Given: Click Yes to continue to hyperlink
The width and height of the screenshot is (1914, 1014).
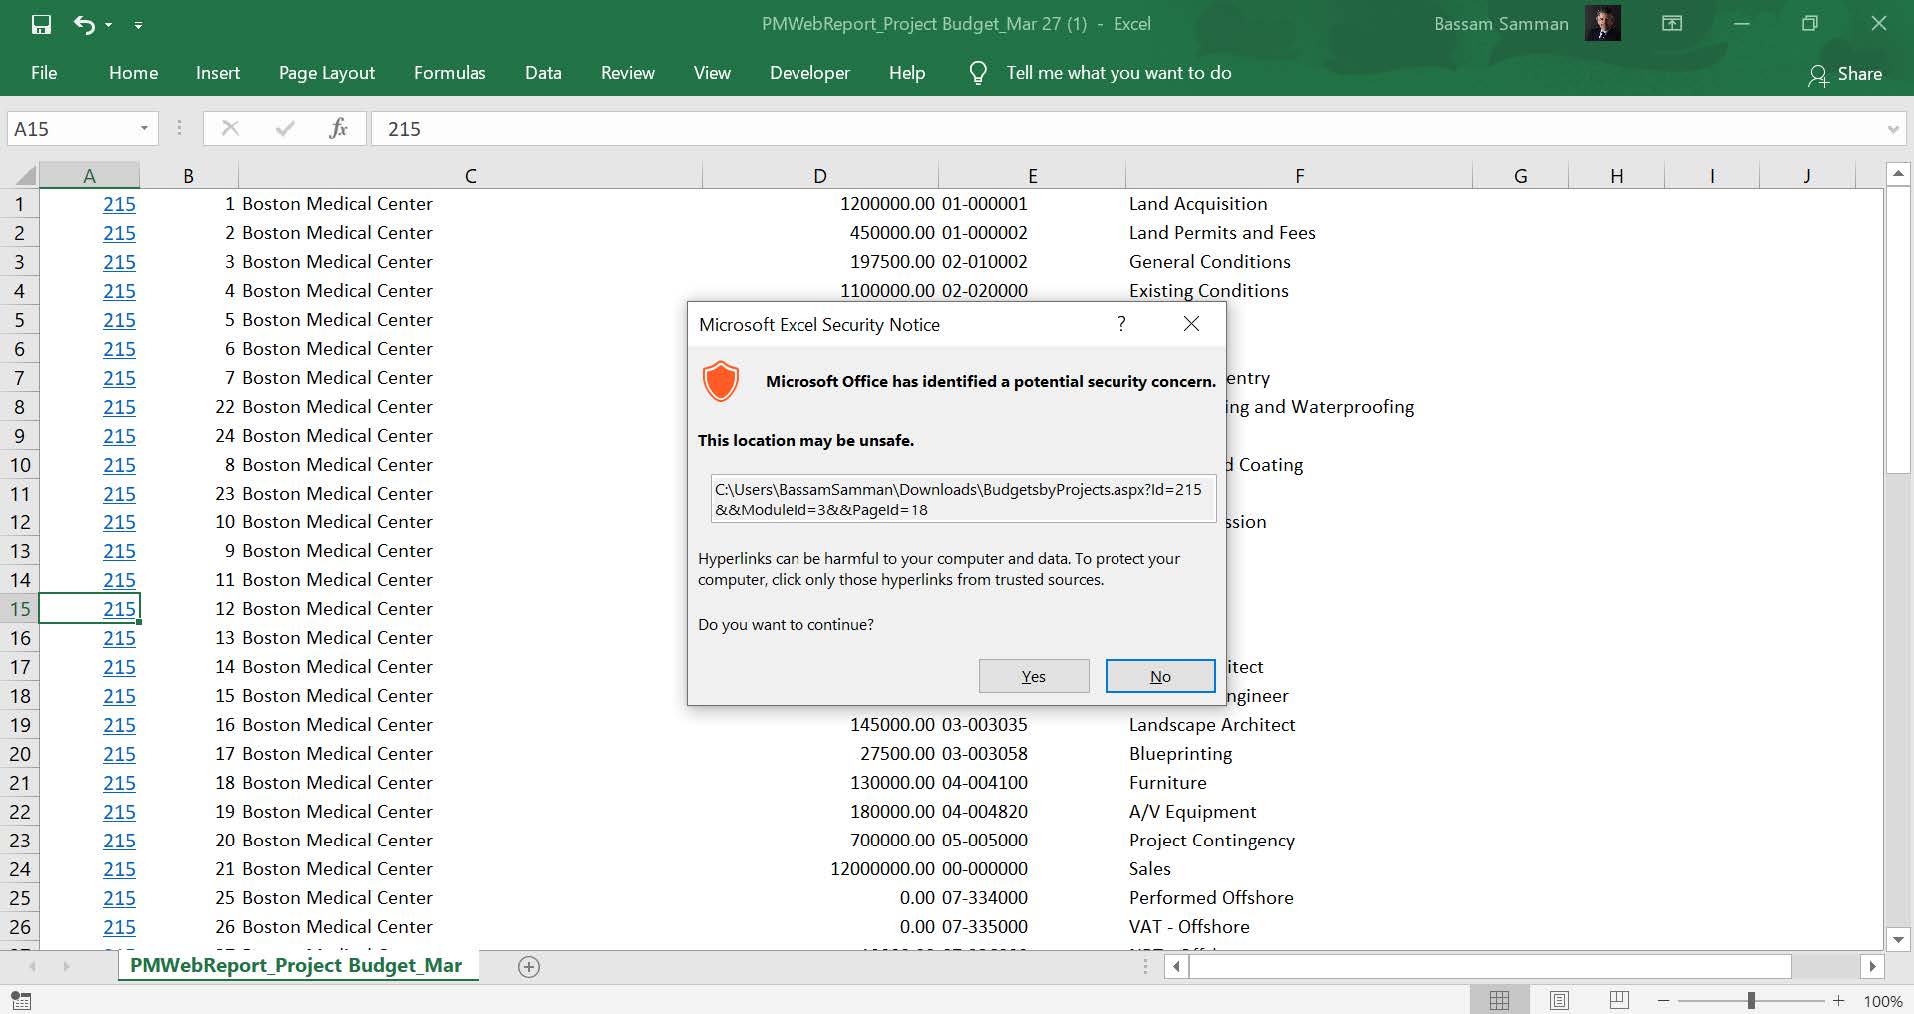Looking at the screenshot, I should pyautogui.click(x=1033, y=676).
